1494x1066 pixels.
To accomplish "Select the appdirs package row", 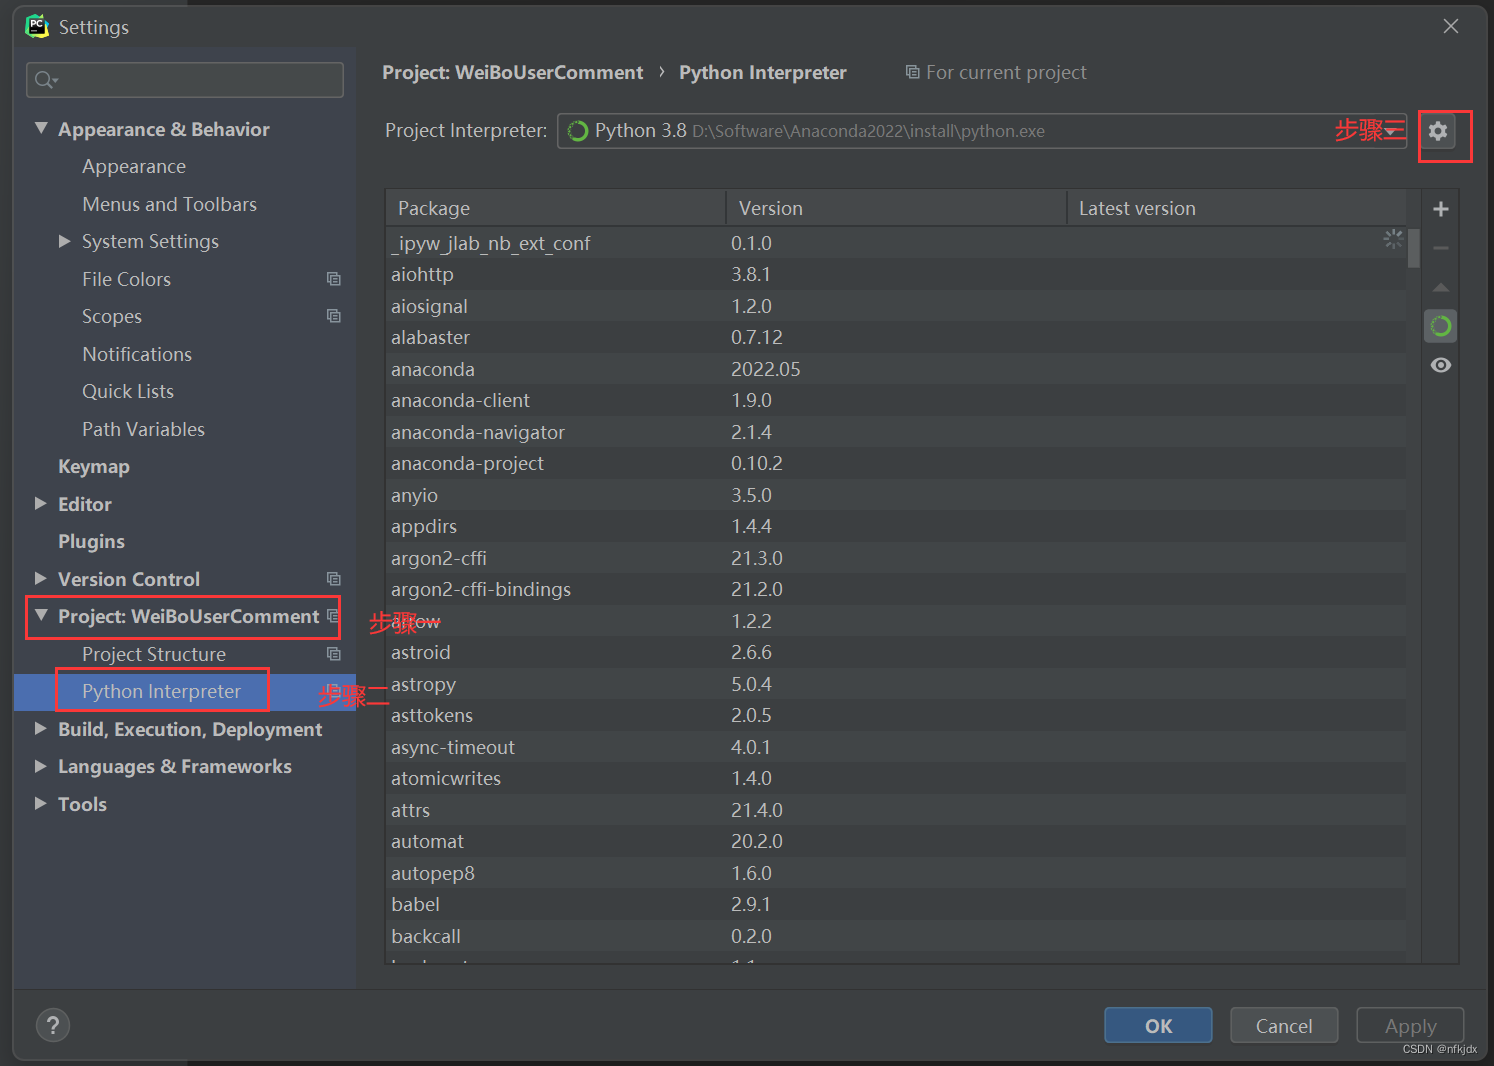I will click(x=896, y=526).
